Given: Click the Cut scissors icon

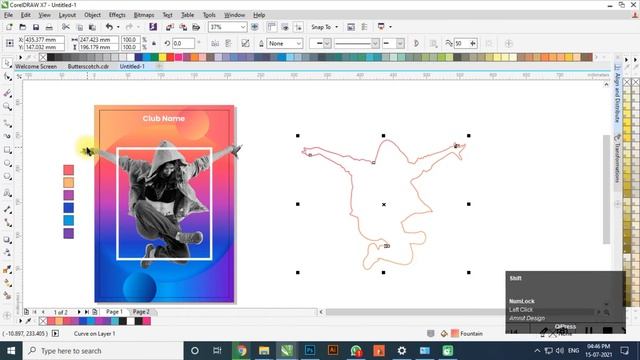Looking at the screenshot, I should coord(65,27).
